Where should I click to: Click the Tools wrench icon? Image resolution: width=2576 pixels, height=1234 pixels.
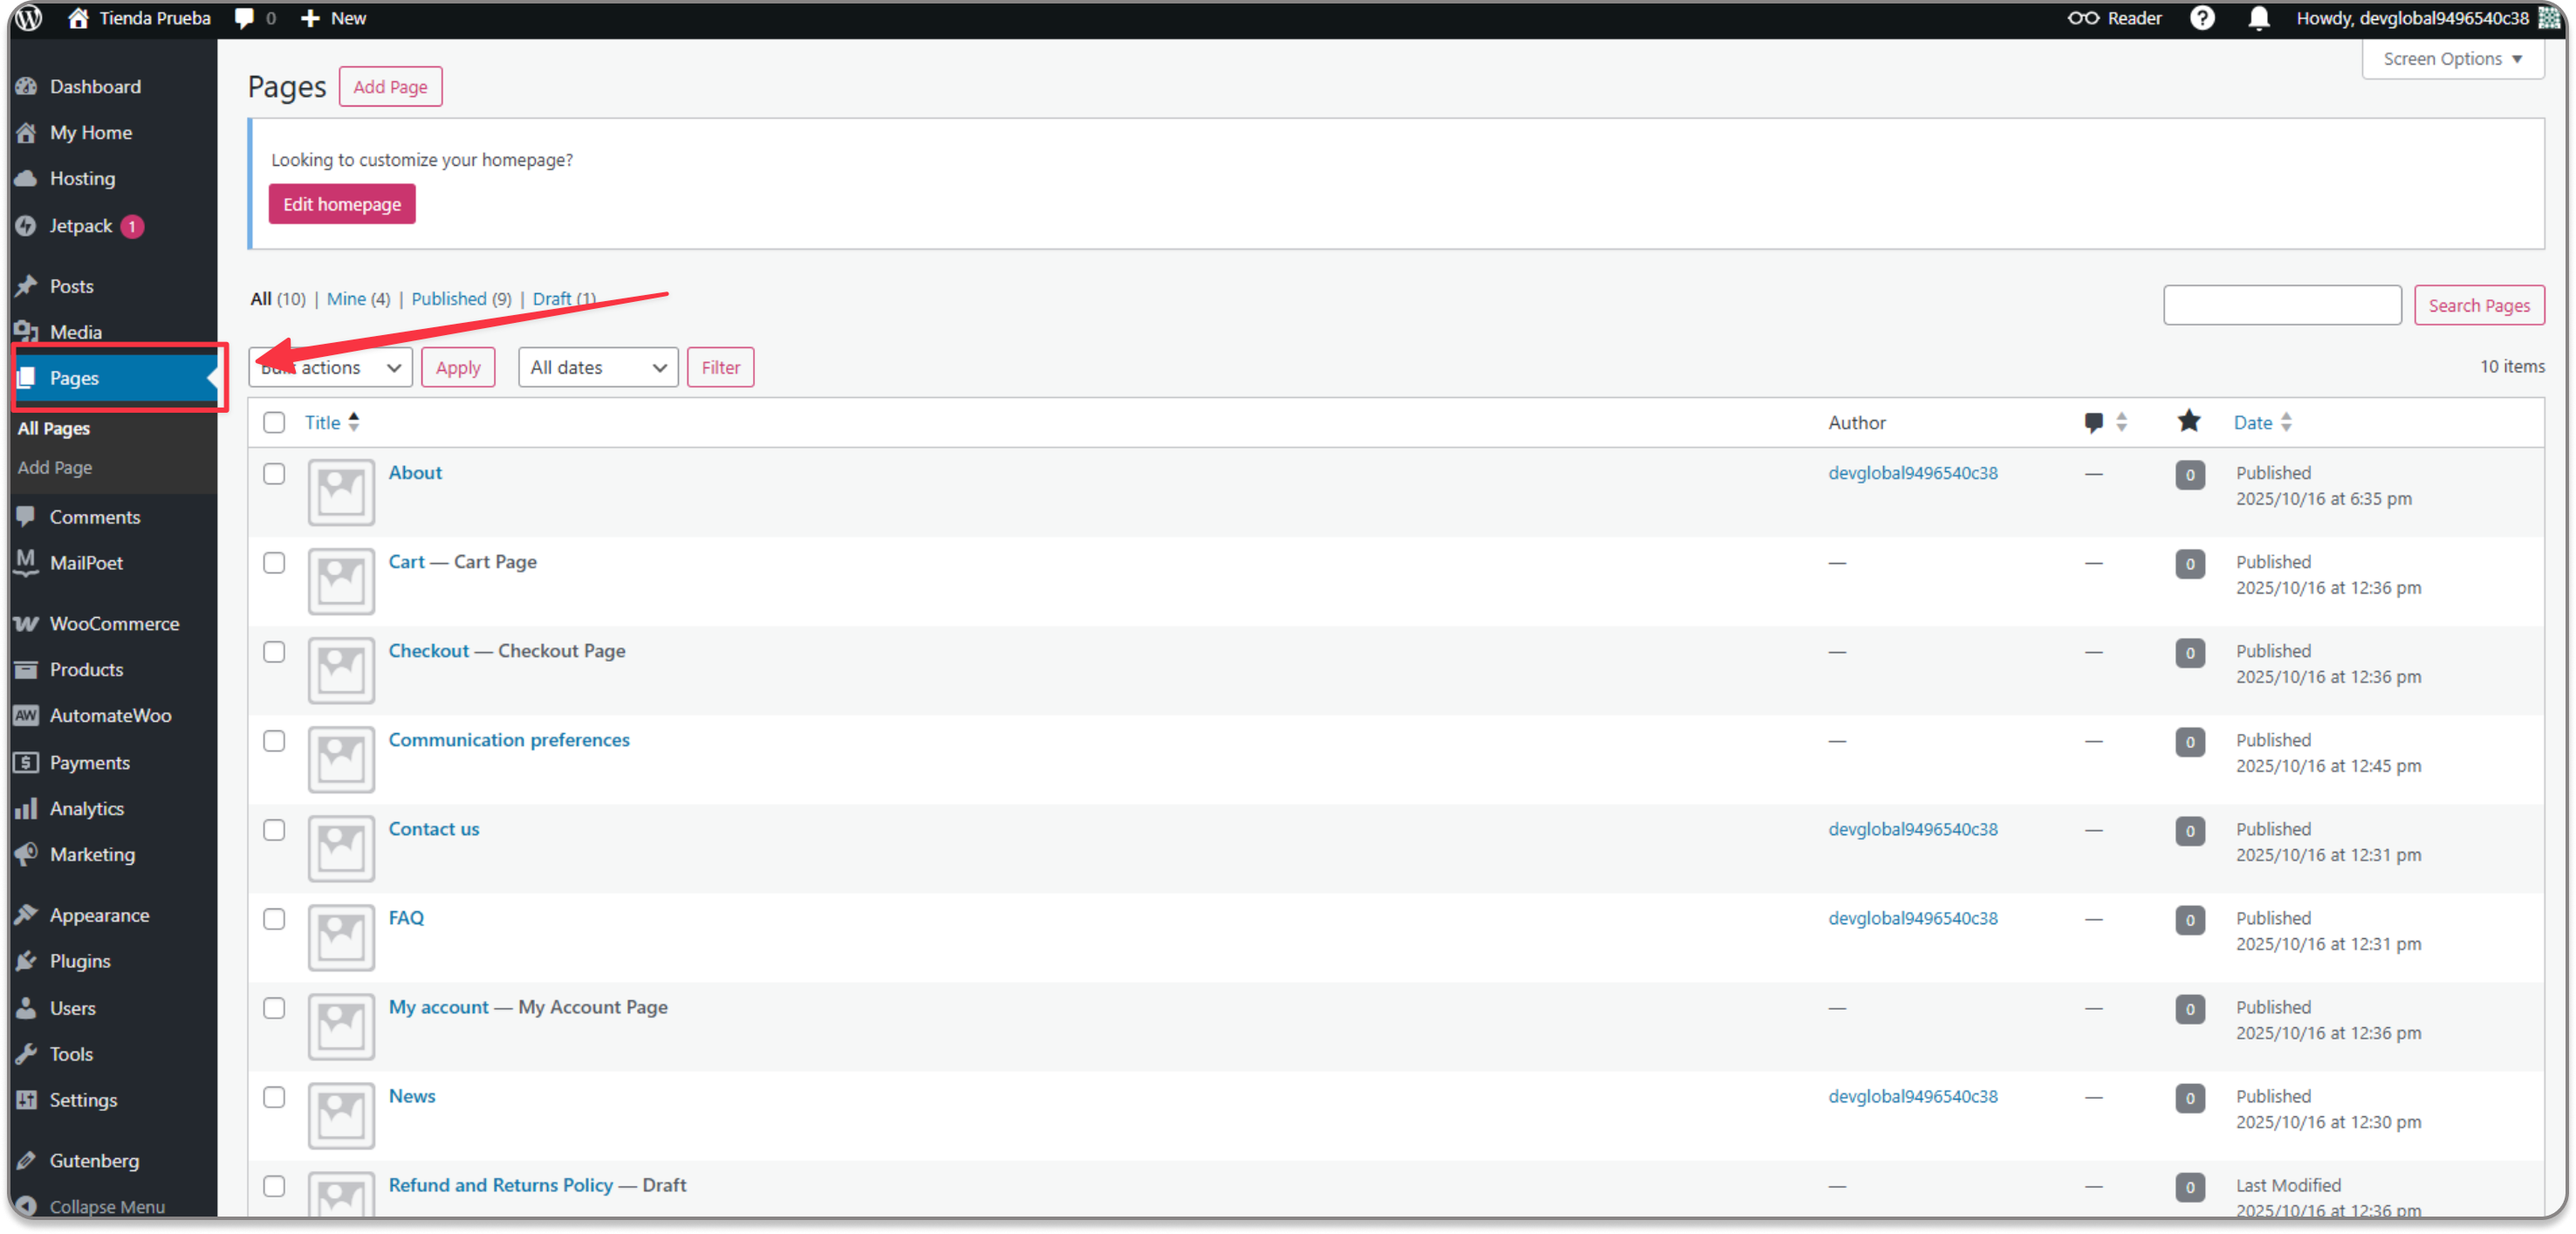point(27,1054)
